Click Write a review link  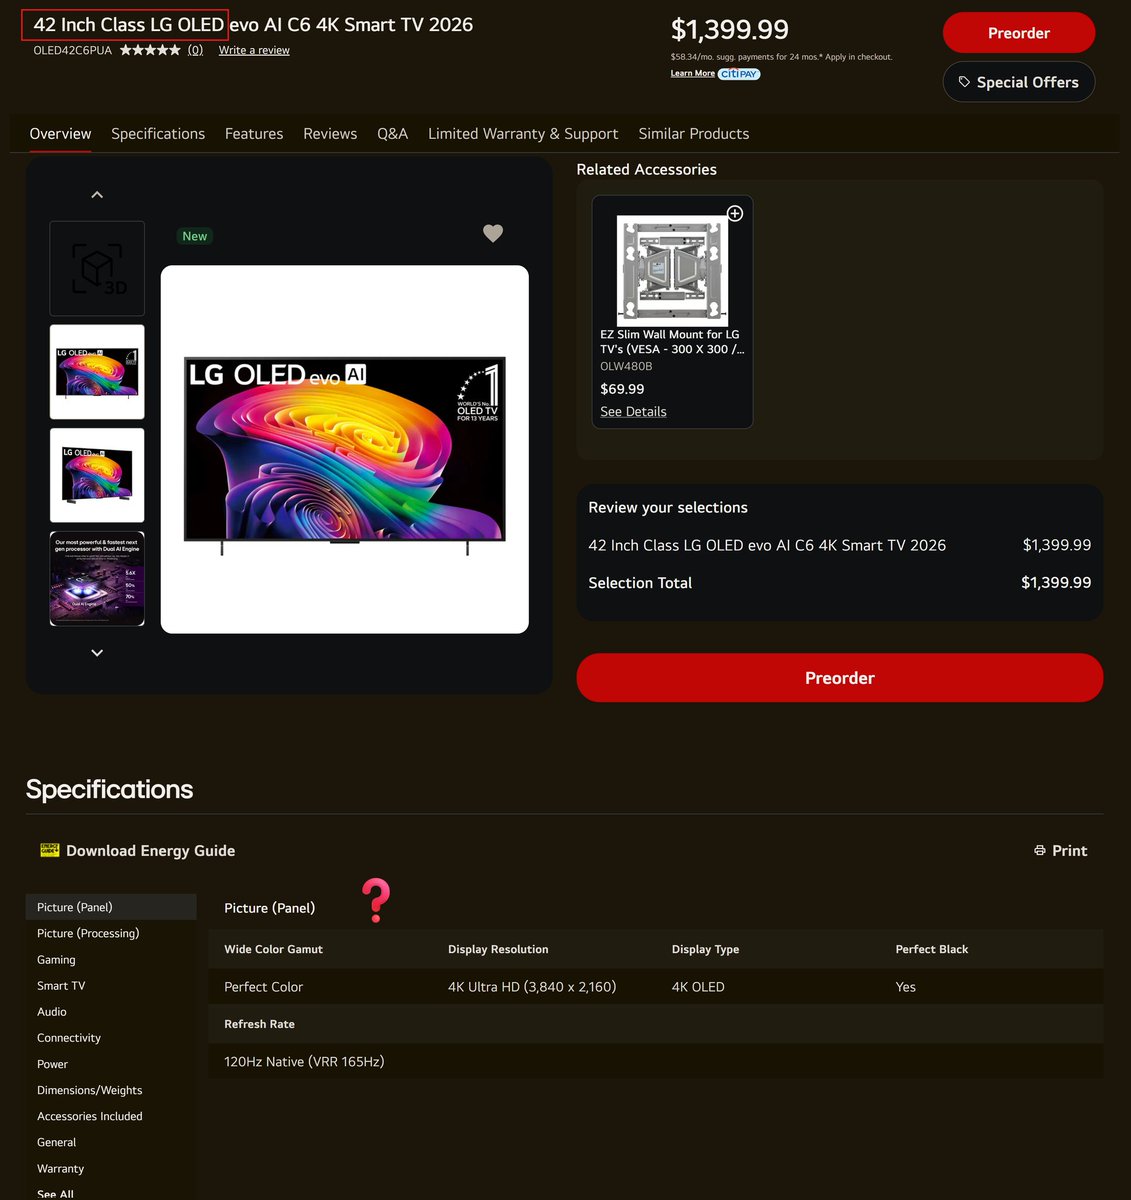[x=254, y=50]
